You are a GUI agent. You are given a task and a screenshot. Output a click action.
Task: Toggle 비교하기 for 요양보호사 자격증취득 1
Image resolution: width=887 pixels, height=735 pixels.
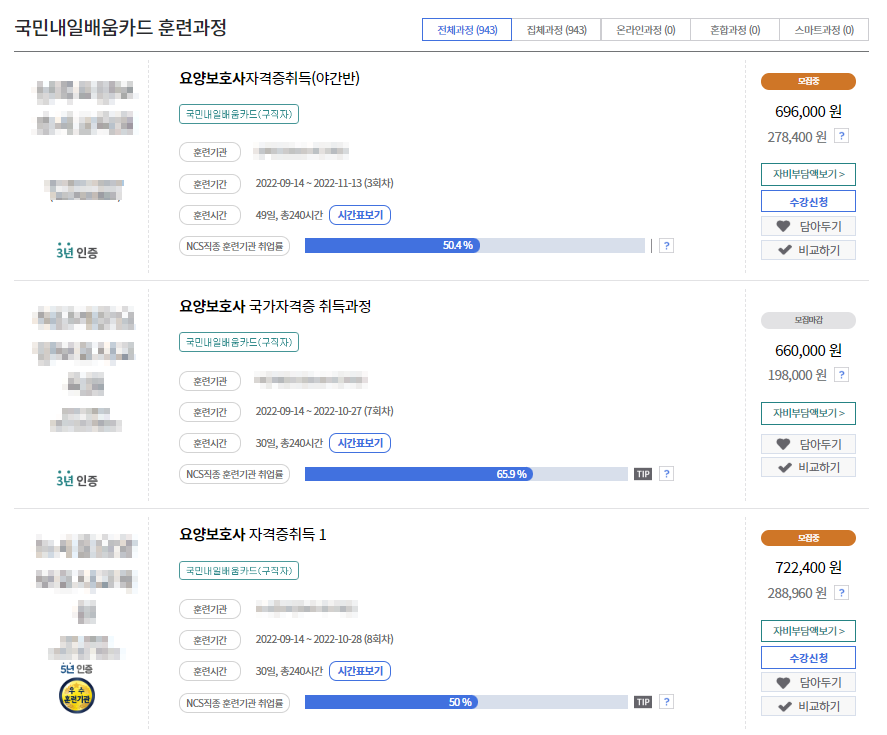click(808, 705)
